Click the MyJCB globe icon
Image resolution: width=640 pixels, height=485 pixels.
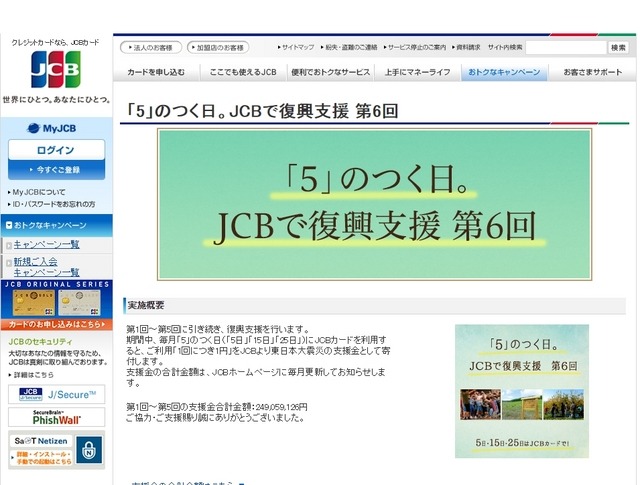[33, 128]
